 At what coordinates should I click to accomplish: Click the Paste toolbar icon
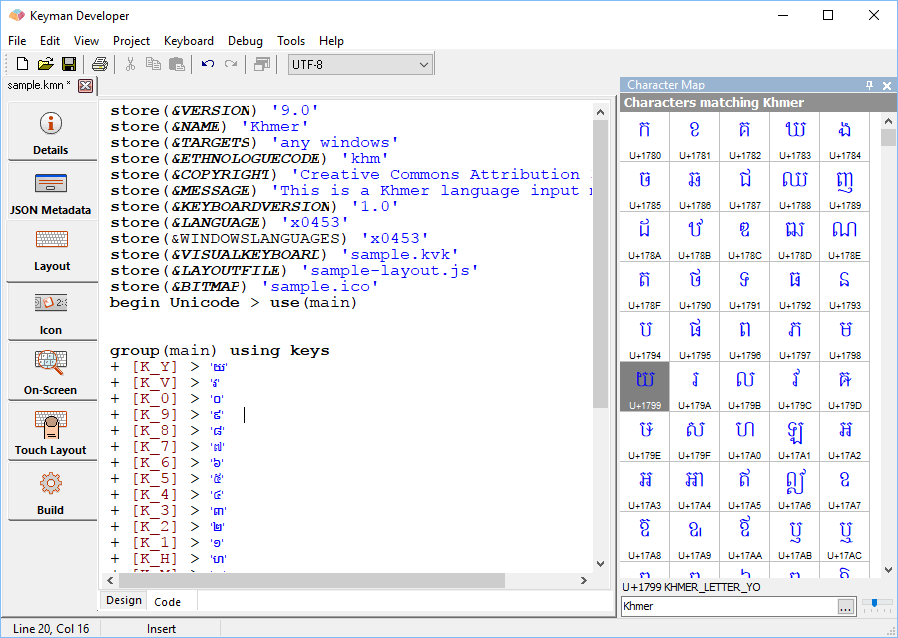point(177,64)
